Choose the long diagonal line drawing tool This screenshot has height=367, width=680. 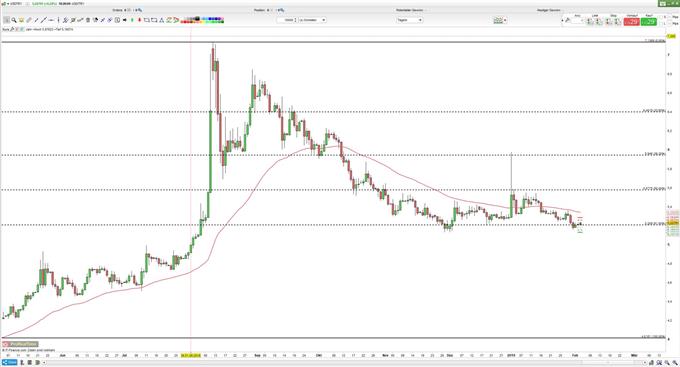(x=44, y=20)
